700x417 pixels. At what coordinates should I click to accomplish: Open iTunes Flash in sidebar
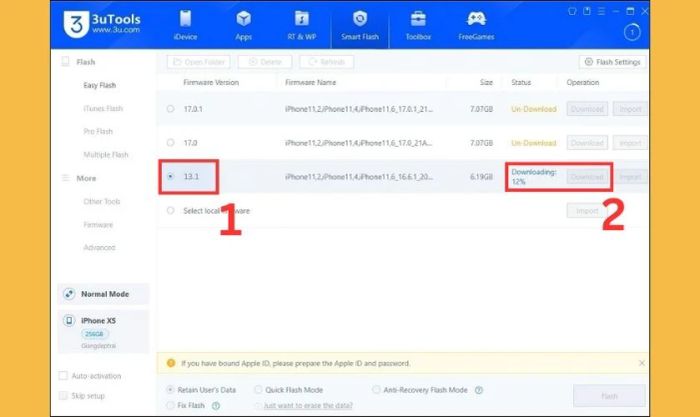(x=103, y=108)
